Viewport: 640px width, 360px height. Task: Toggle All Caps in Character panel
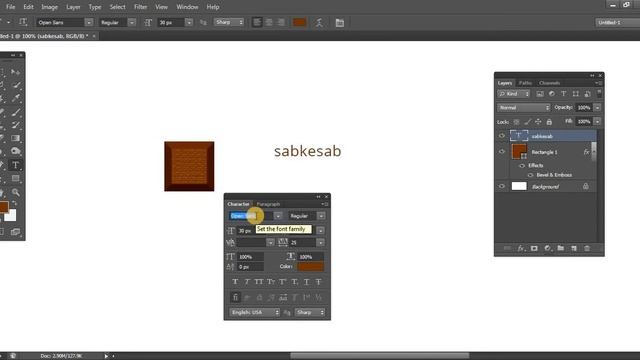click(259, 282)
